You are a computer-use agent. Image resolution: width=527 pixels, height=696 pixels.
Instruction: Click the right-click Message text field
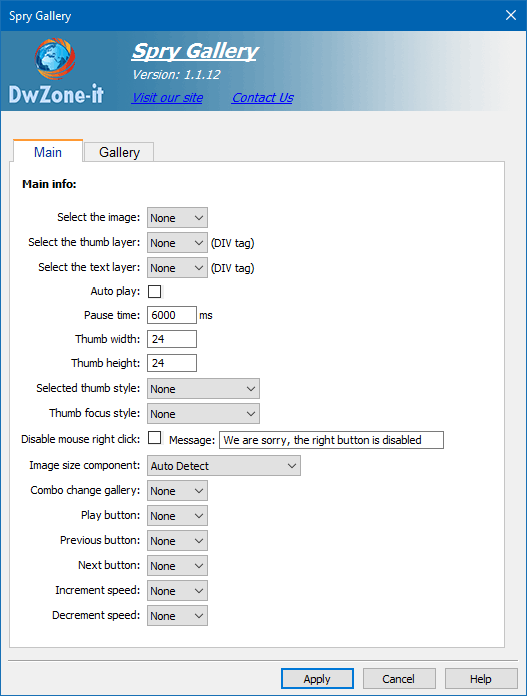331,440
